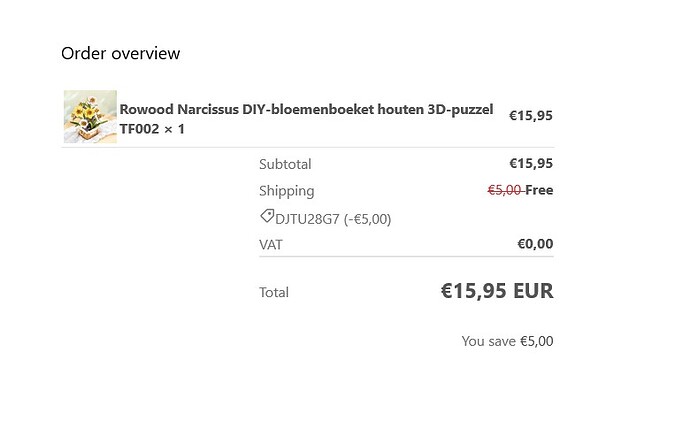
Task: Click the discount tag icon
Action: (x=267, y=217)
